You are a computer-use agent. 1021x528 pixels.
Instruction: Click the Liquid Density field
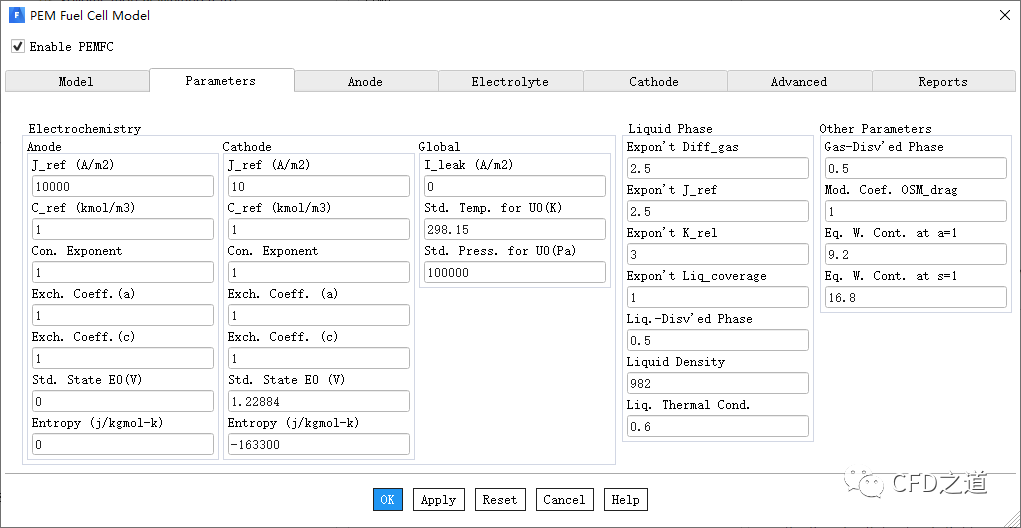point(717,383)
